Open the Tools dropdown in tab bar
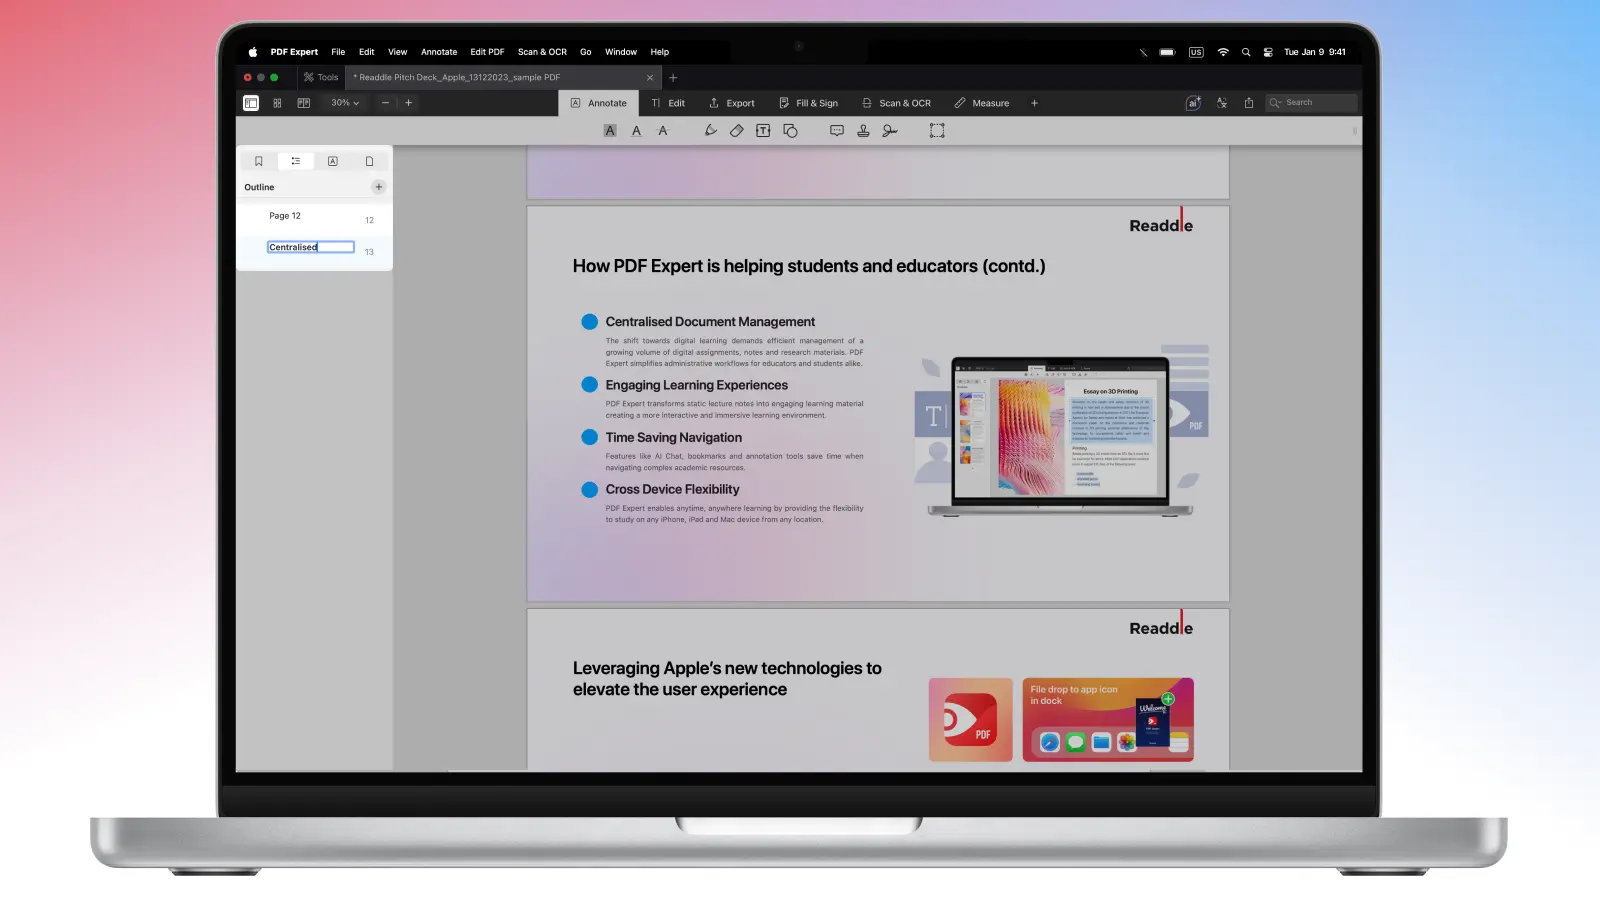Image resolution: width=1600 pixels, height=900 pixels. 321,77
